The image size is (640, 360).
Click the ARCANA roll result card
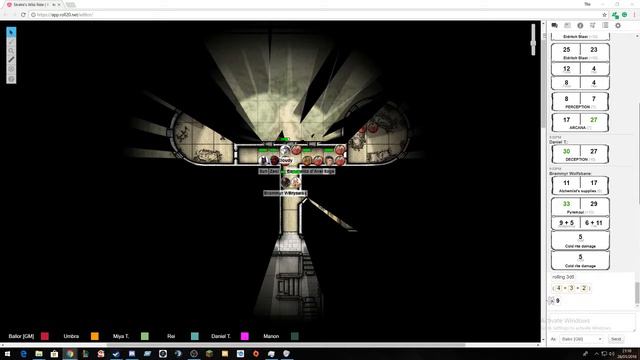[580, 122]
